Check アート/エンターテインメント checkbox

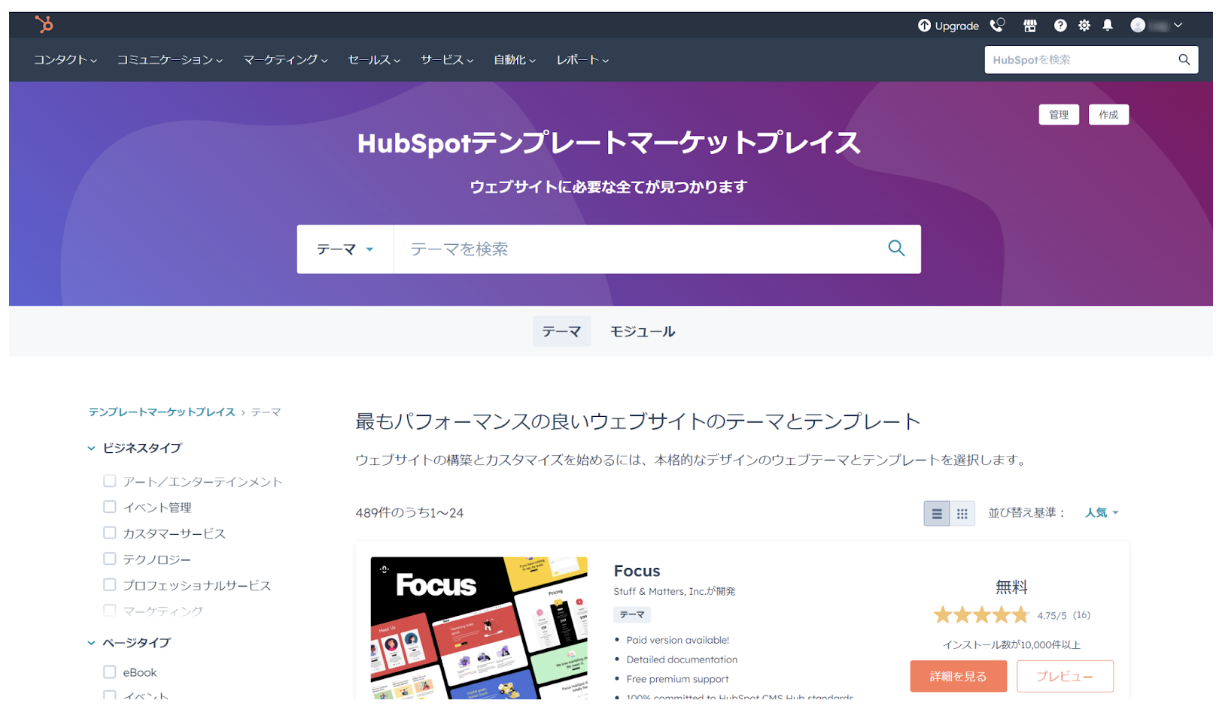(x=110, y=481)
